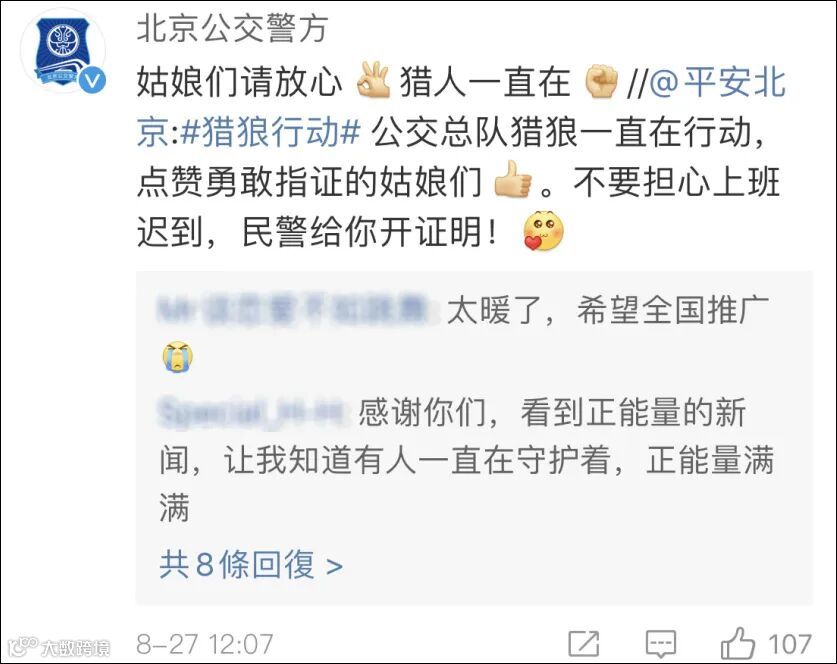Tap the blue verified V badge
This screenshot has width=837, height=664.
click(x=94, y=82)
